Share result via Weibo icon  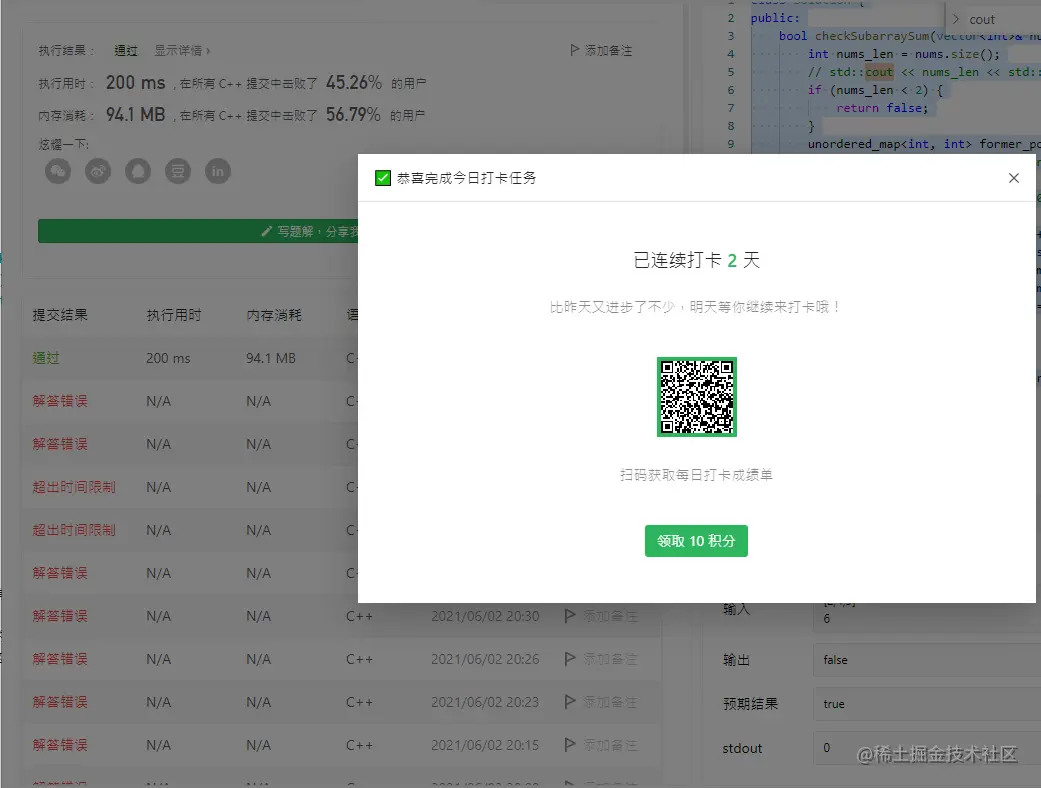coord(98,171)
